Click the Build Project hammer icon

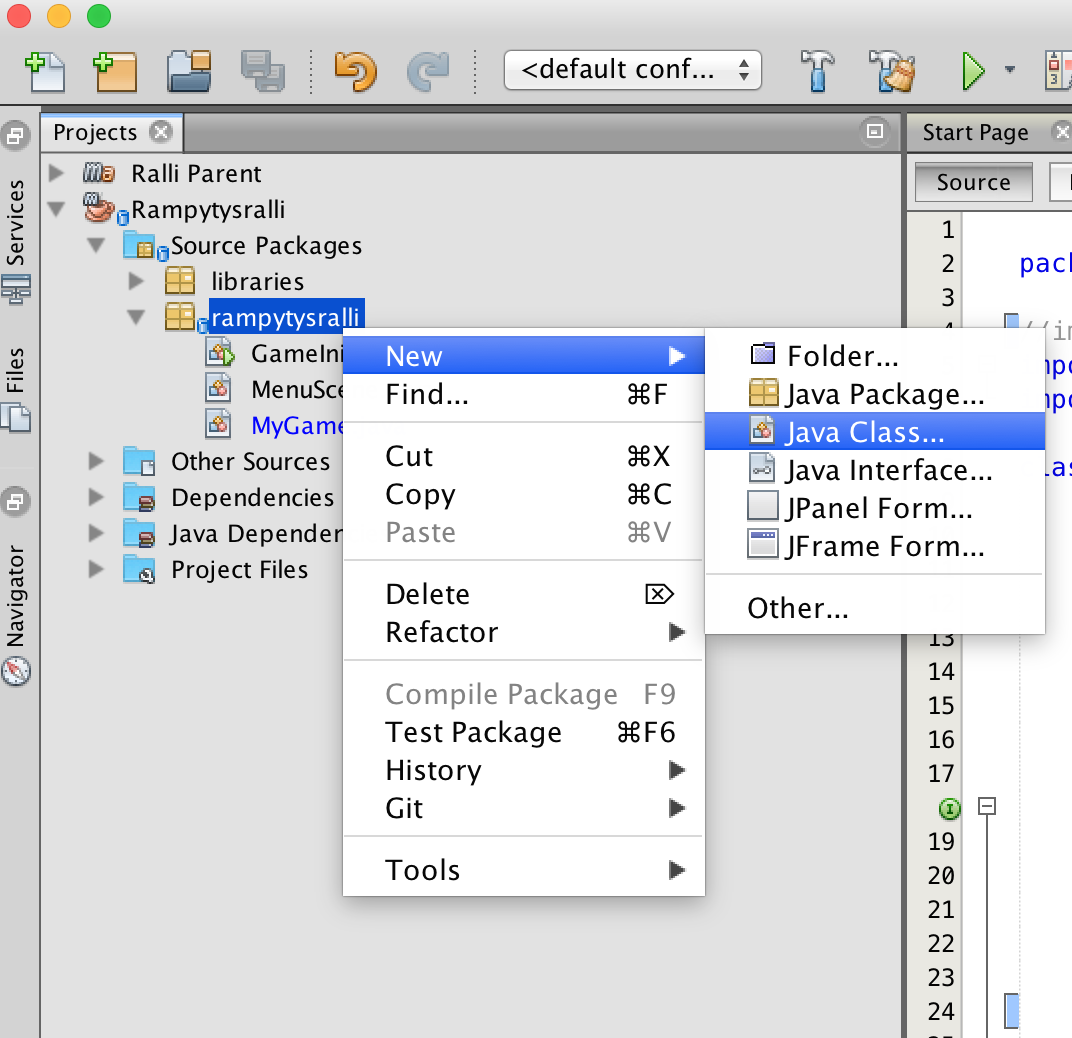click(817, 72)
